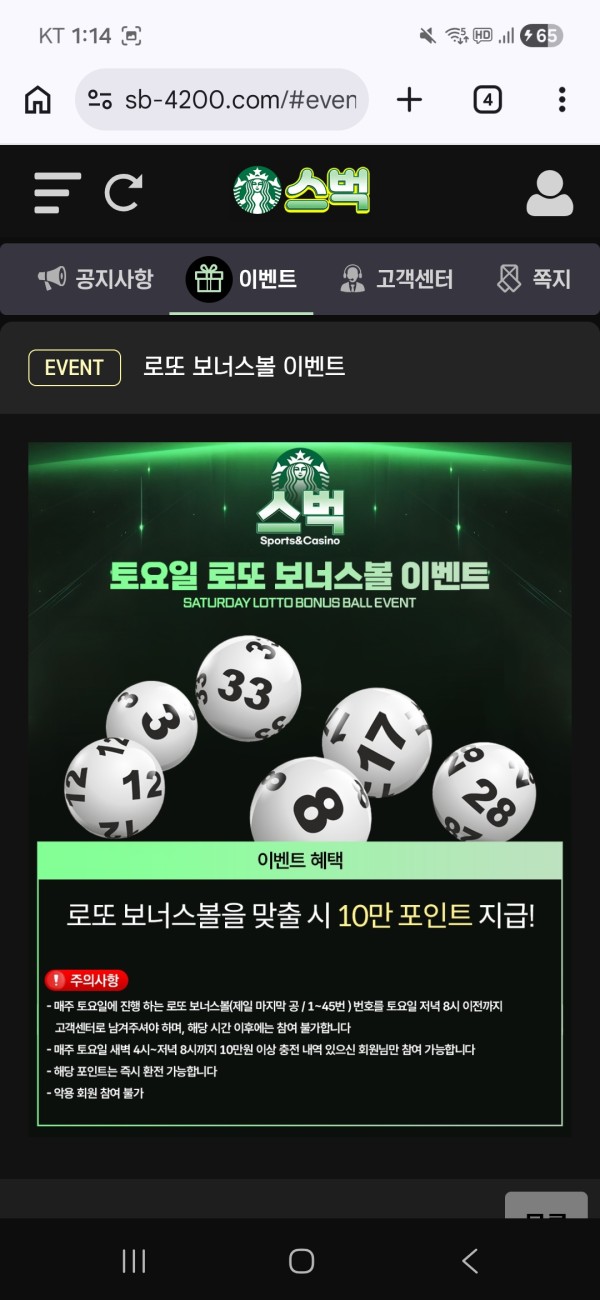Viewport: 600px width, 1300px height.
Task: Open a new browser tab
Action: 409,99
